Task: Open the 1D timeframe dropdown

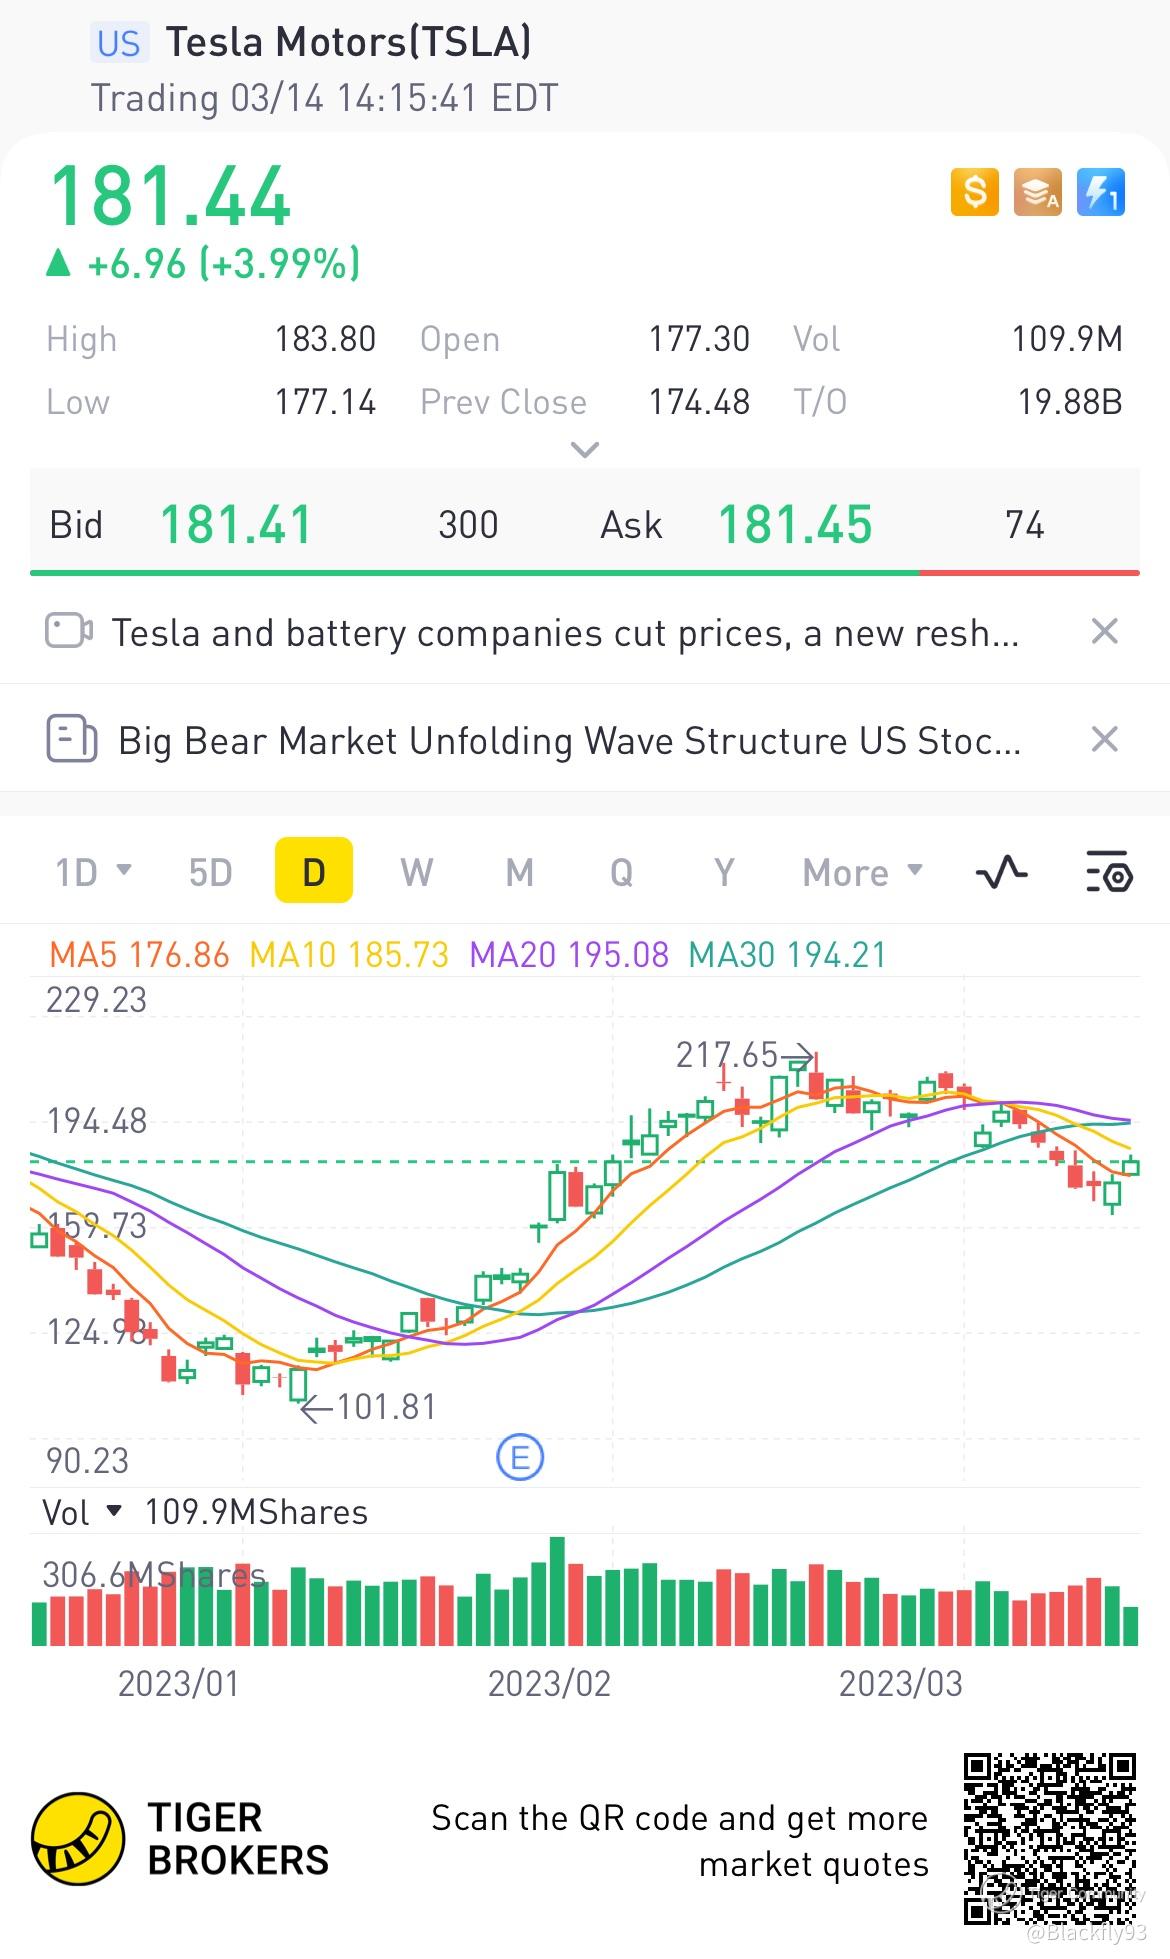Action: [x=93, y=872]
